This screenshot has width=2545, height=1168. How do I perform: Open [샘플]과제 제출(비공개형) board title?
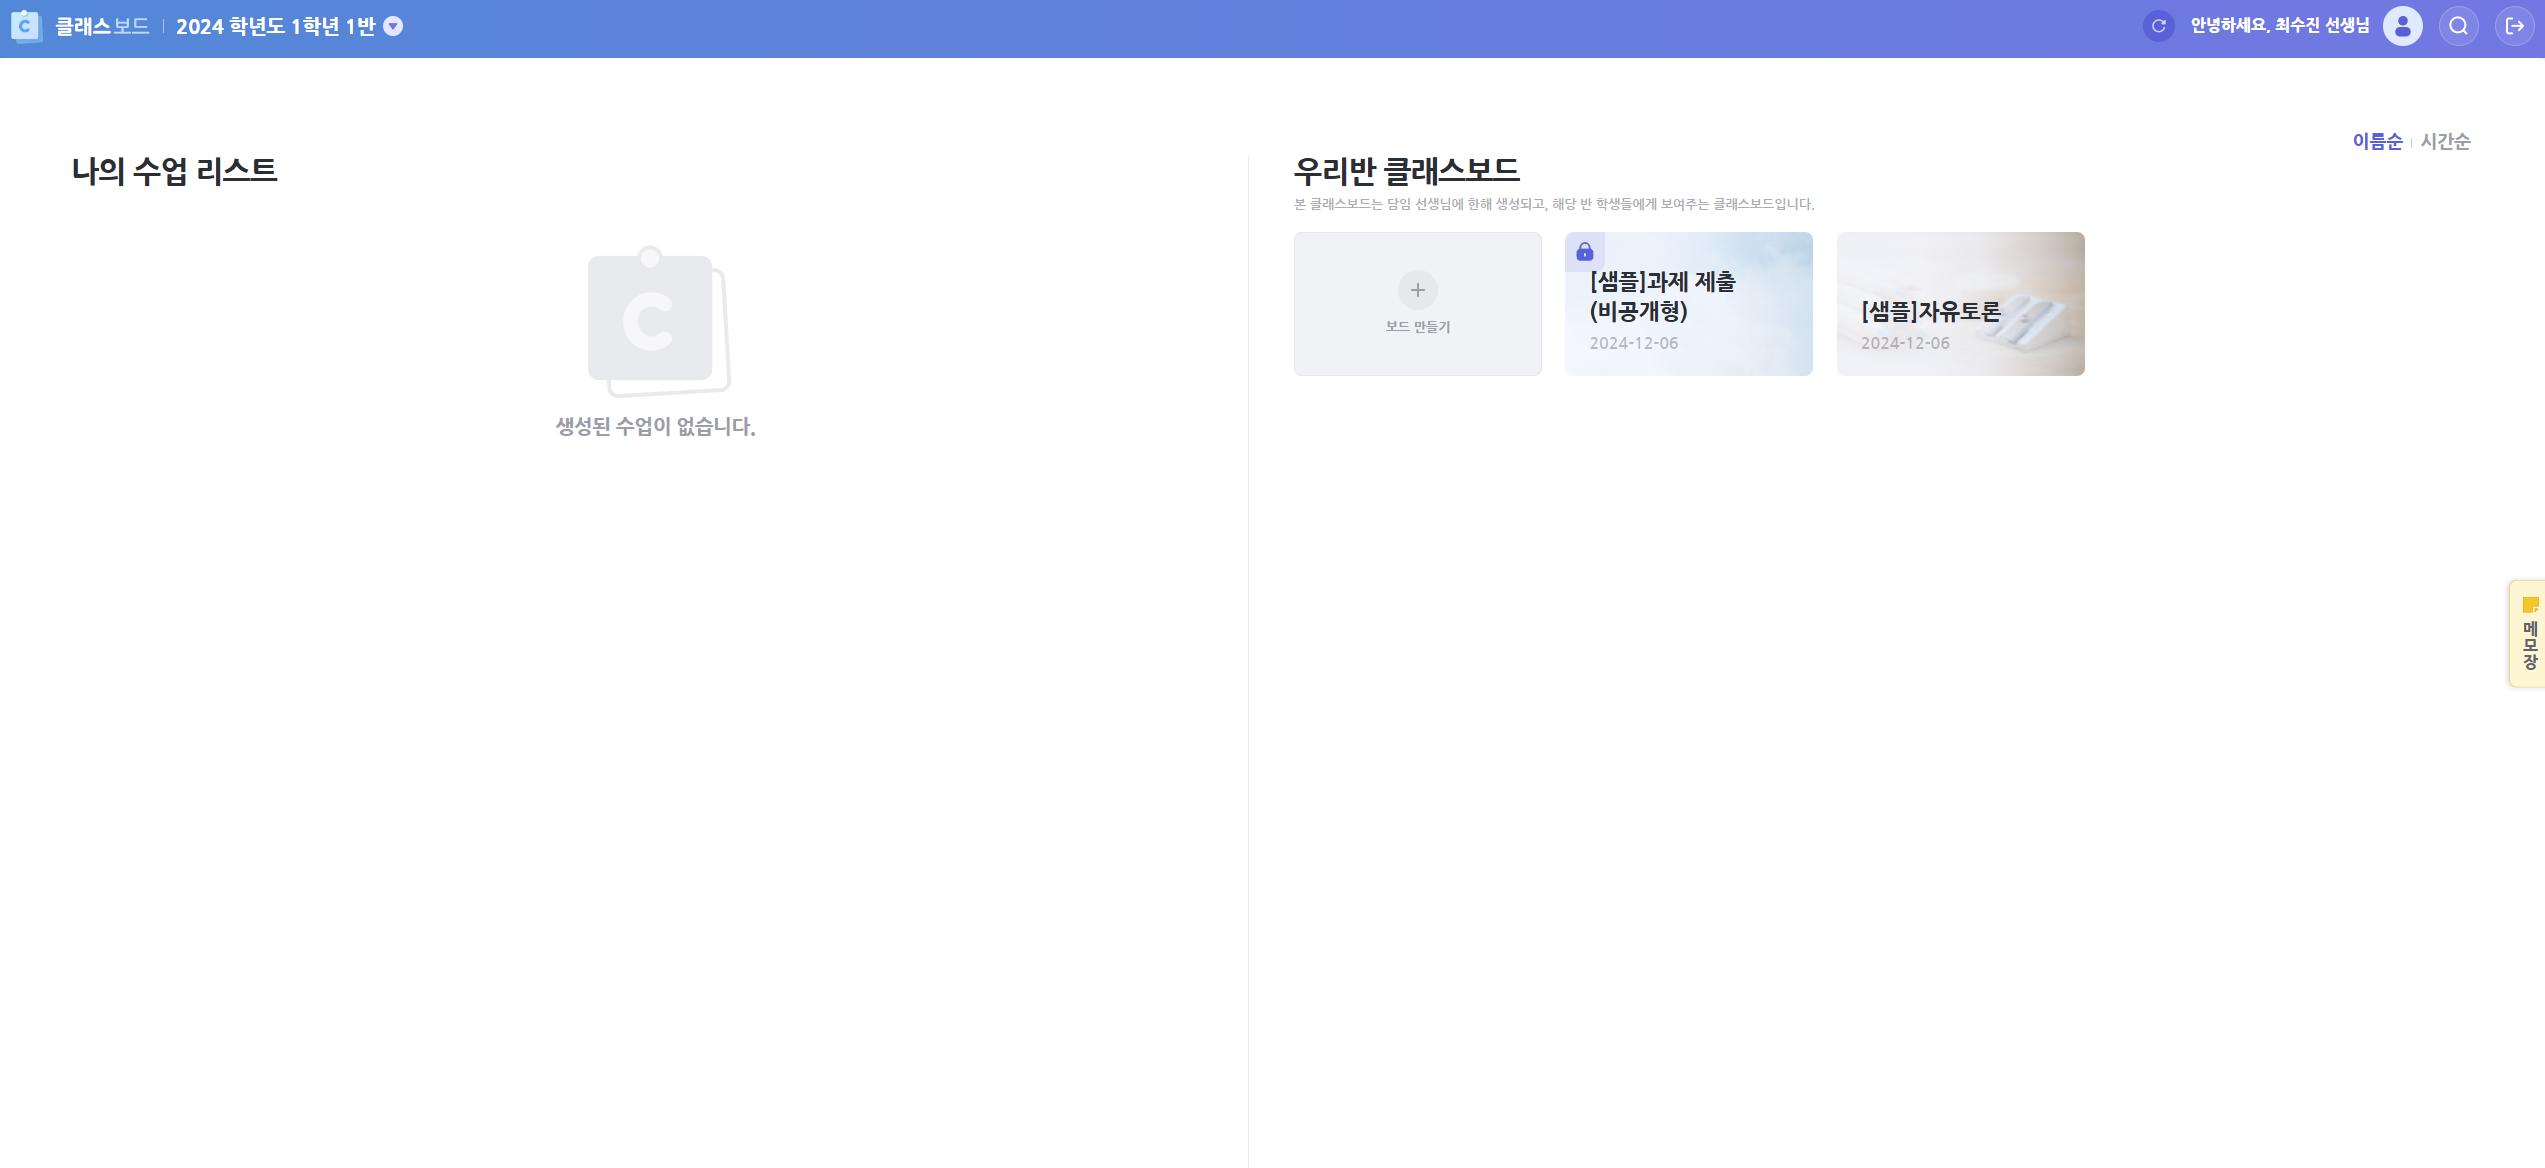(1662, 296)
